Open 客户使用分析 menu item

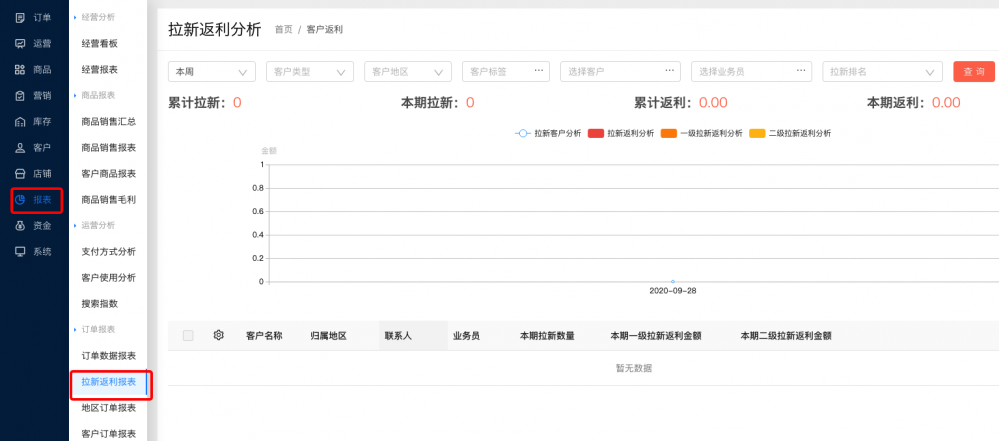click(x=108, y=278)
